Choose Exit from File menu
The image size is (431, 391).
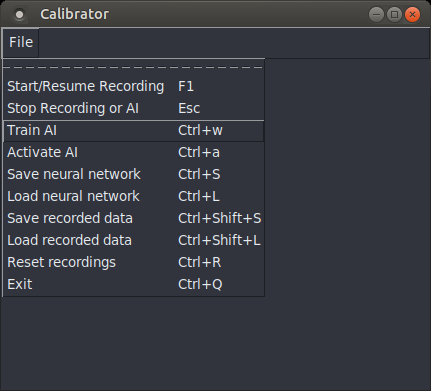[133, 284]
